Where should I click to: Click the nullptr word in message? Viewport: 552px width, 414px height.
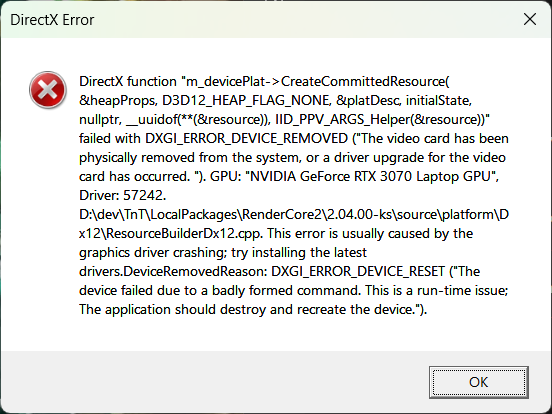[x=100, y=119]
